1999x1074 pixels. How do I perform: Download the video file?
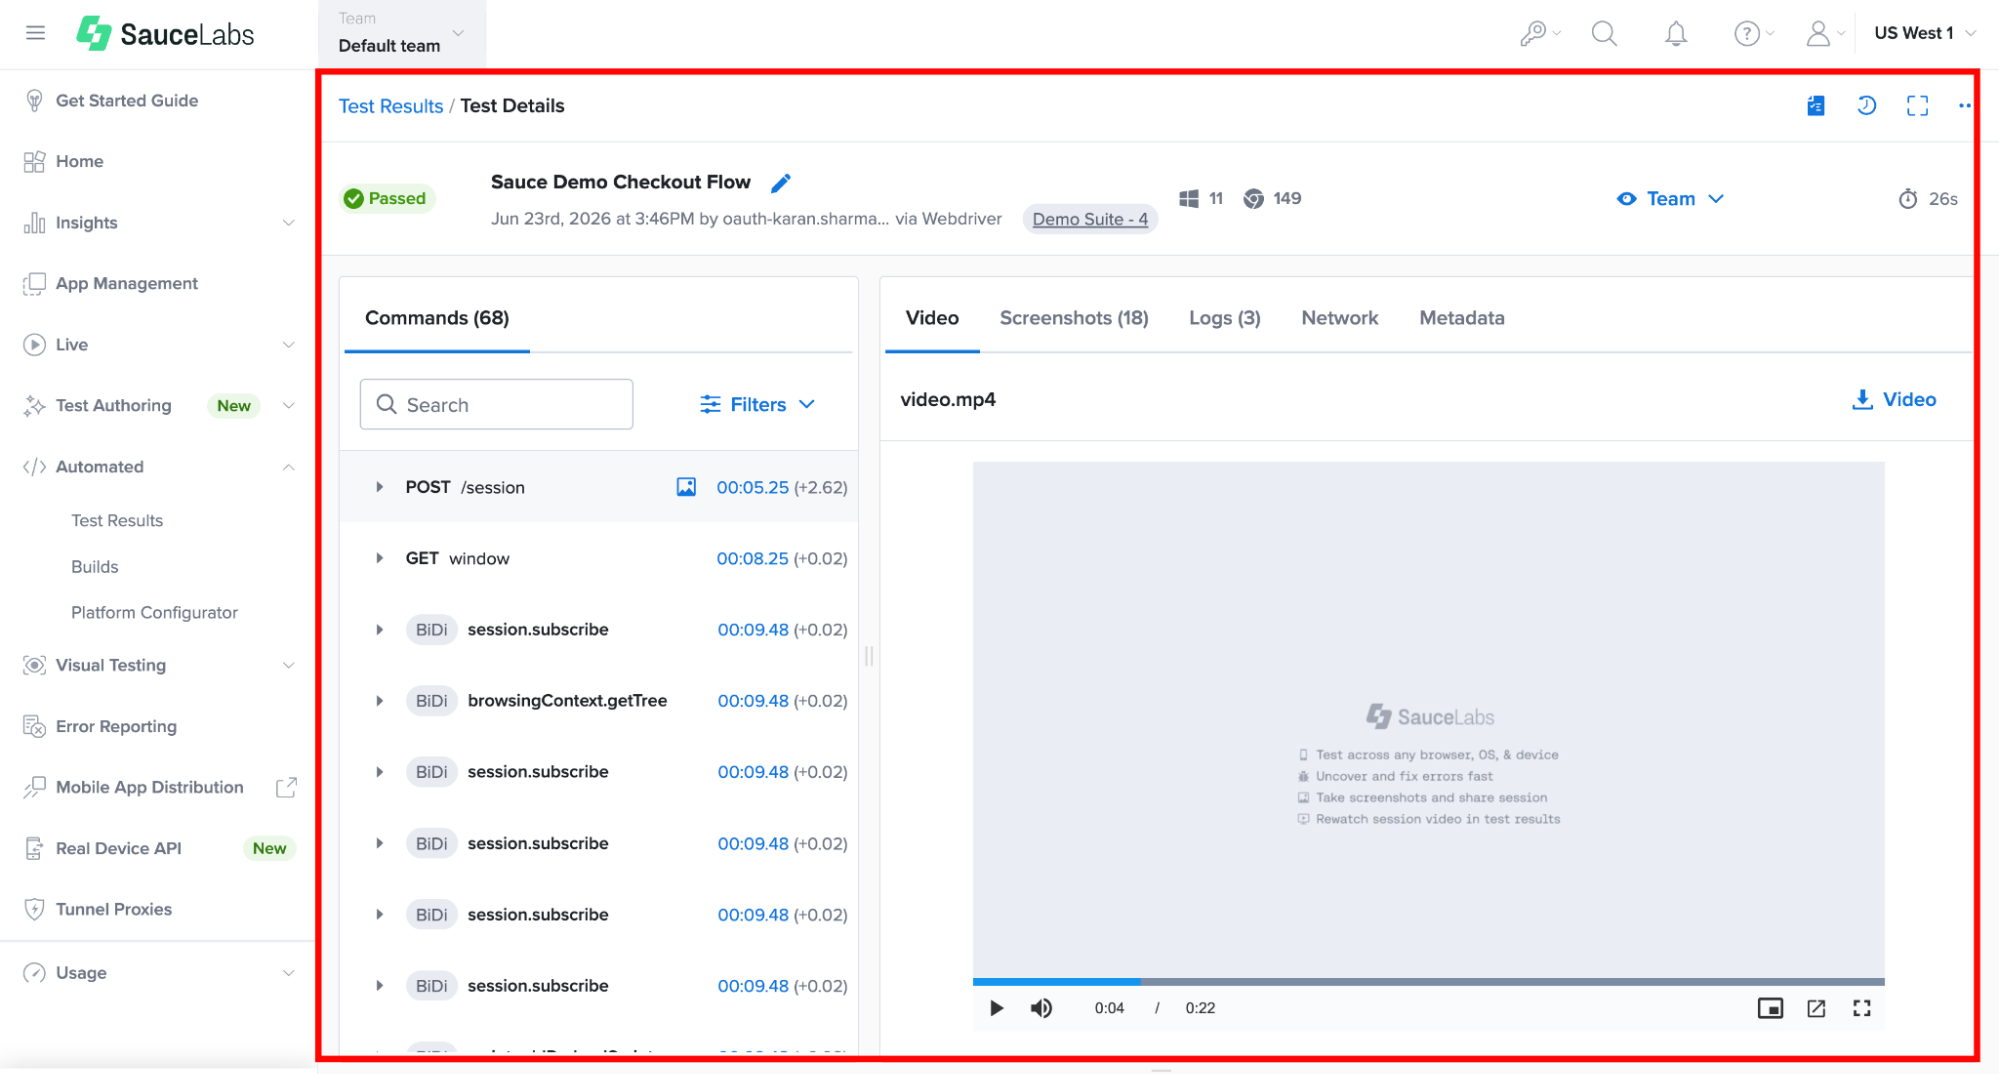tap(1894, 399)
